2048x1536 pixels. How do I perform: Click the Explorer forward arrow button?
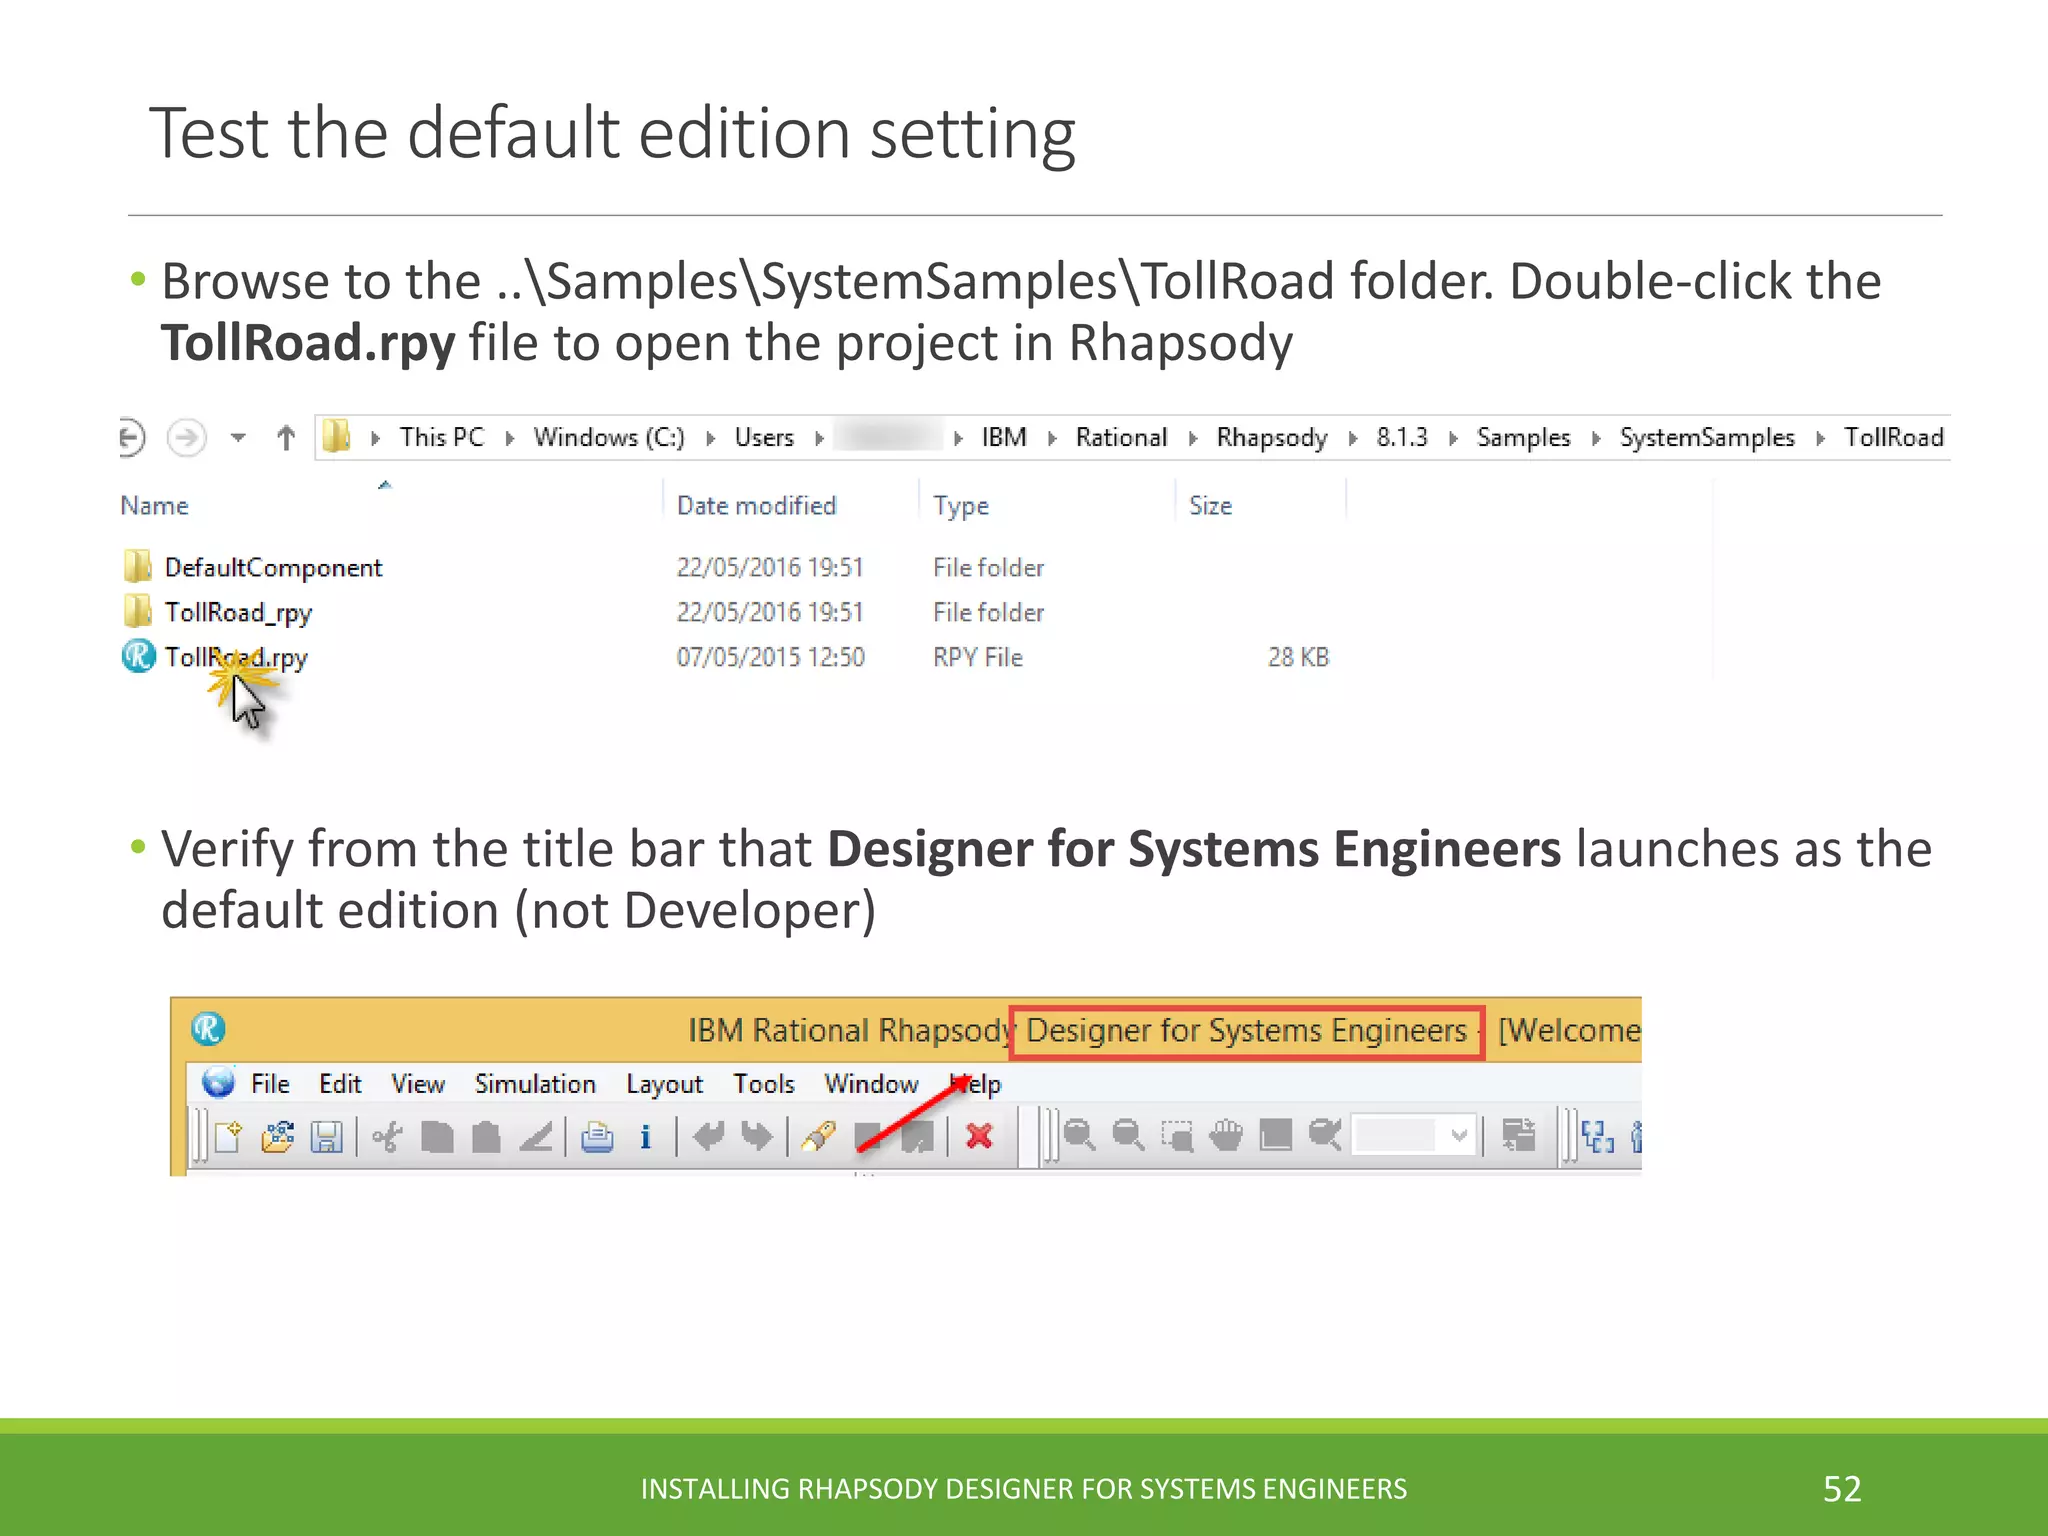click(186, 437)
